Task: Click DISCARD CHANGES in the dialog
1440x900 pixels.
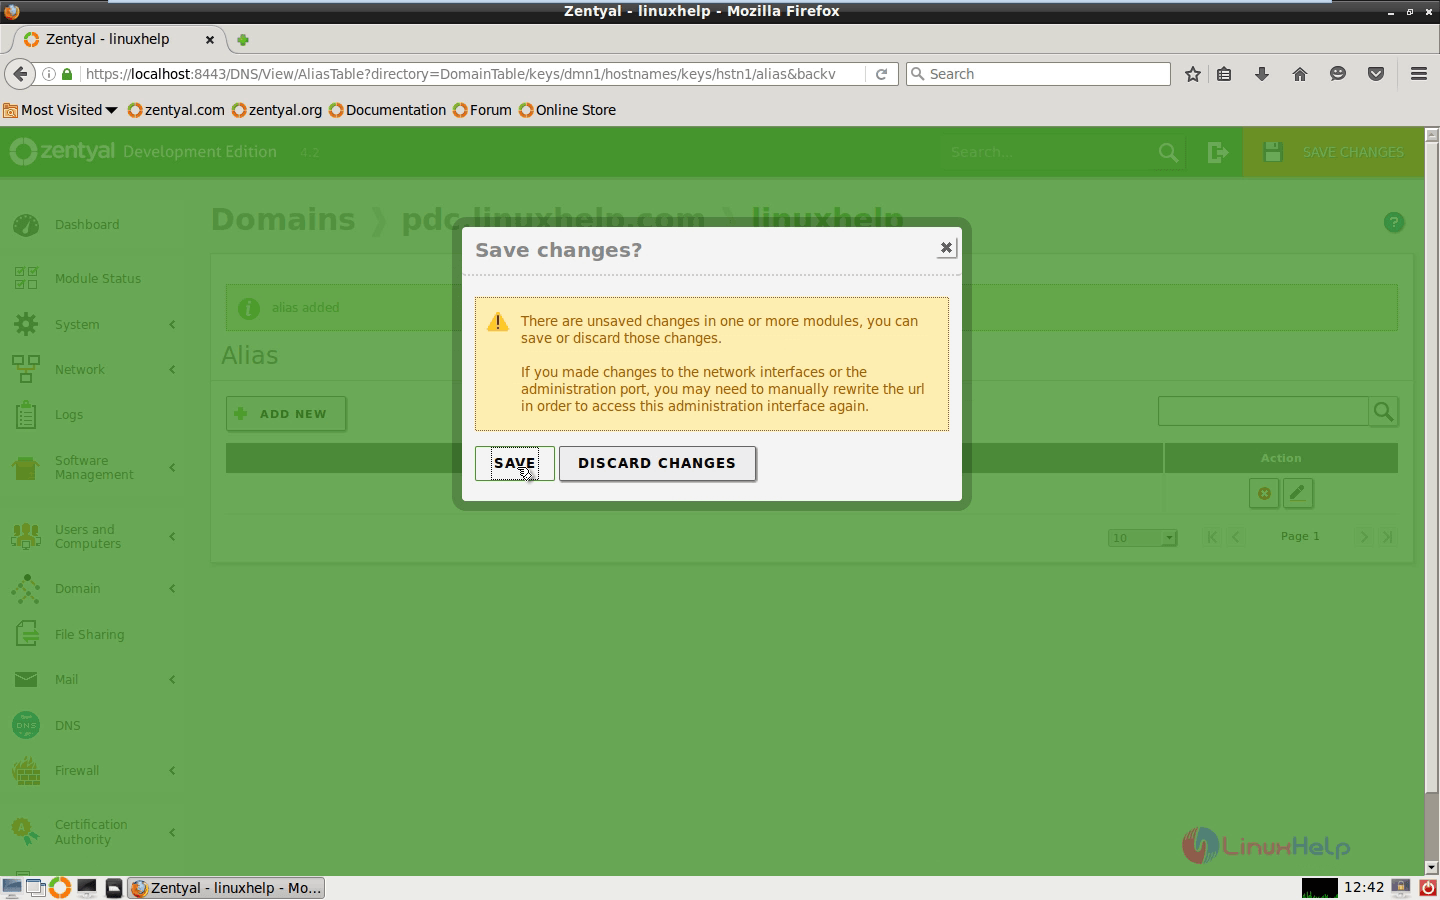Action: point(657,463)
